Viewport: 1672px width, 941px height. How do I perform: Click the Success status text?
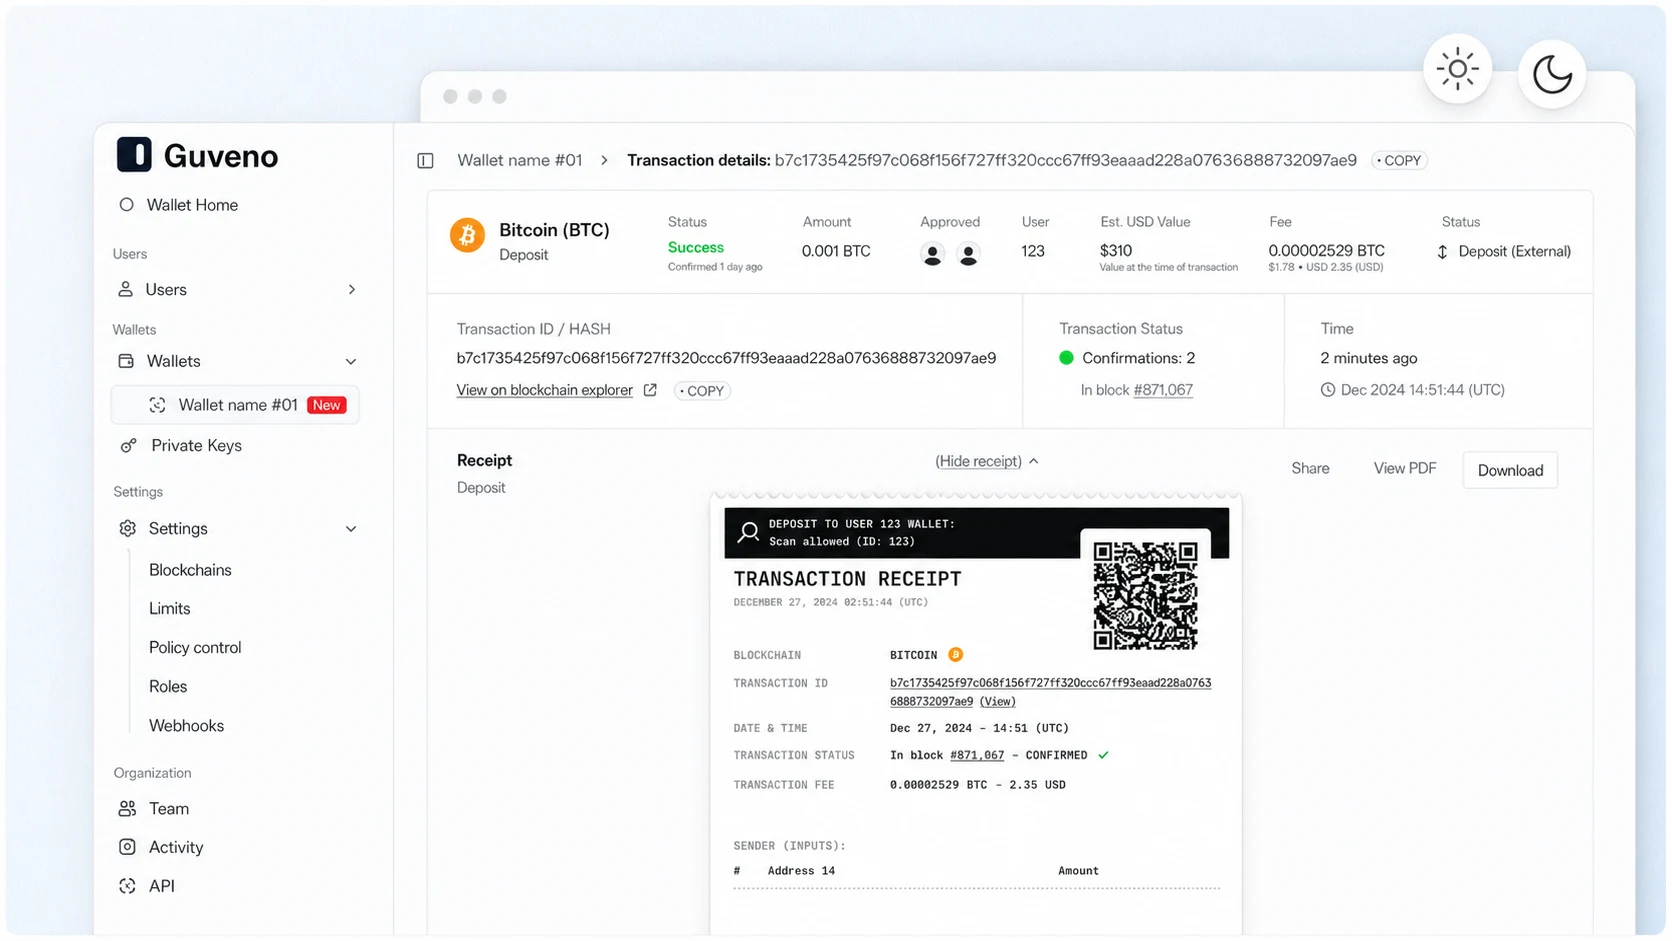coord(696,248)
